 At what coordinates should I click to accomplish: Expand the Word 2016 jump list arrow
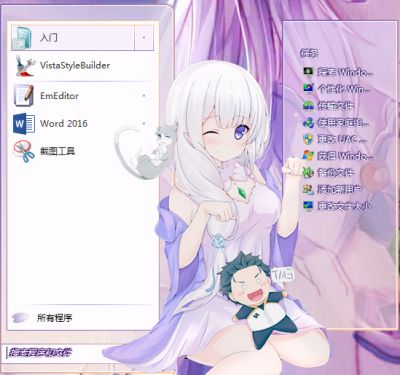[x=144, y=123]
